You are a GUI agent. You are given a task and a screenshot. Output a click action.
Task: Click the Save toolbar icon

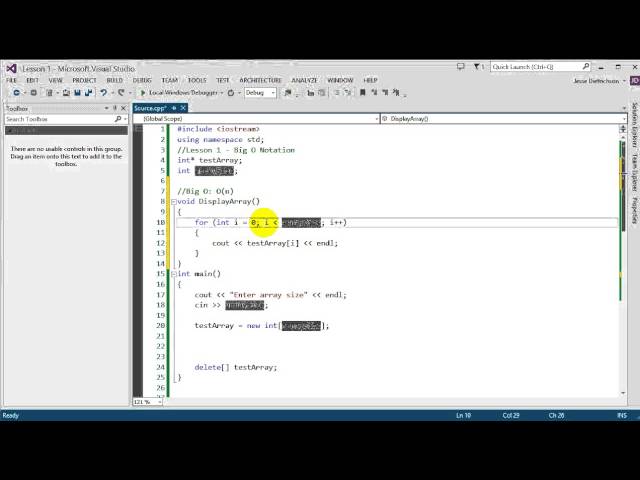point(77,93)
